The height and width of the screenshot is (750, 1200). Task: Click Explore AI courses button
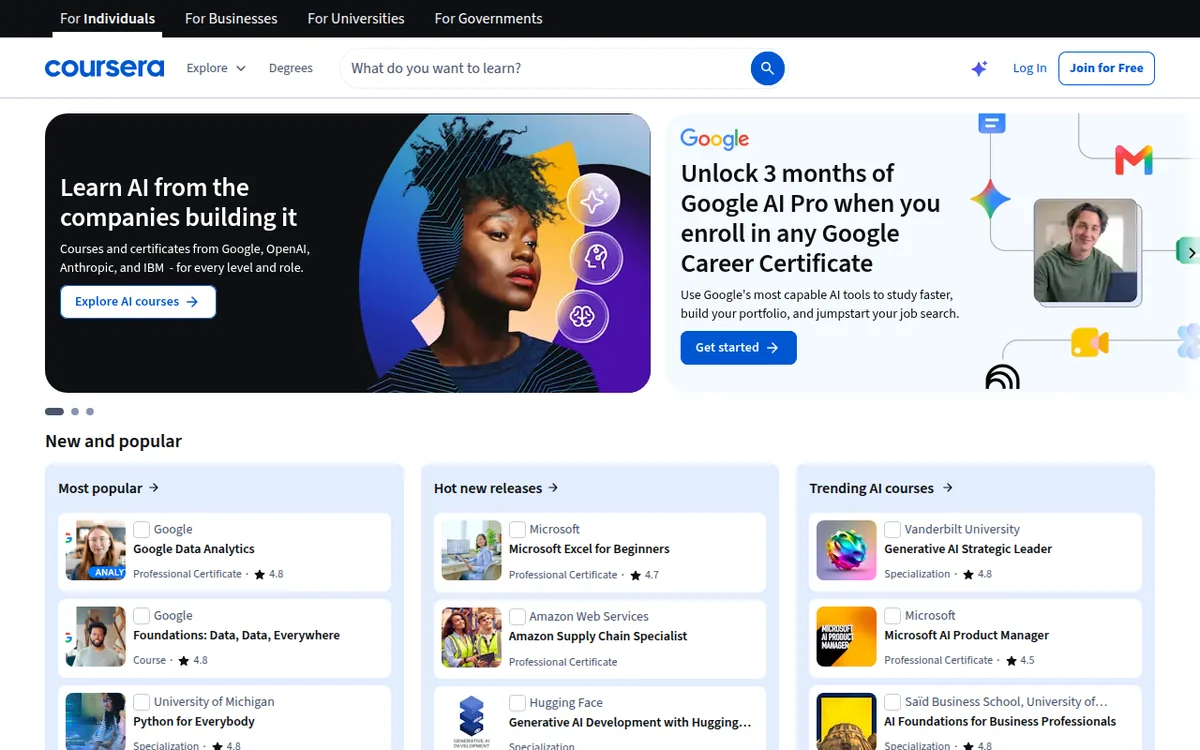tap(138, 302)
